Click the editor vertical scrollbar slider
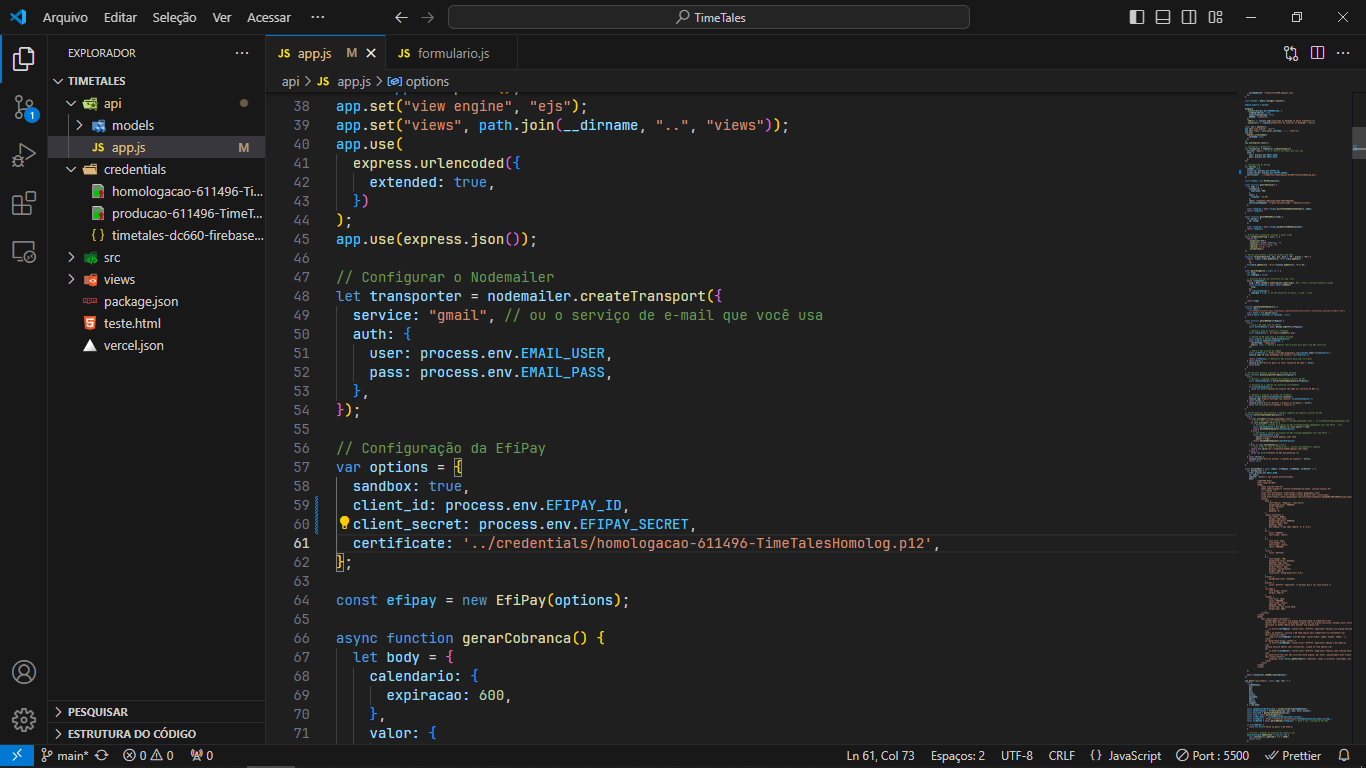1366x768 pixels. (1359, 142)
